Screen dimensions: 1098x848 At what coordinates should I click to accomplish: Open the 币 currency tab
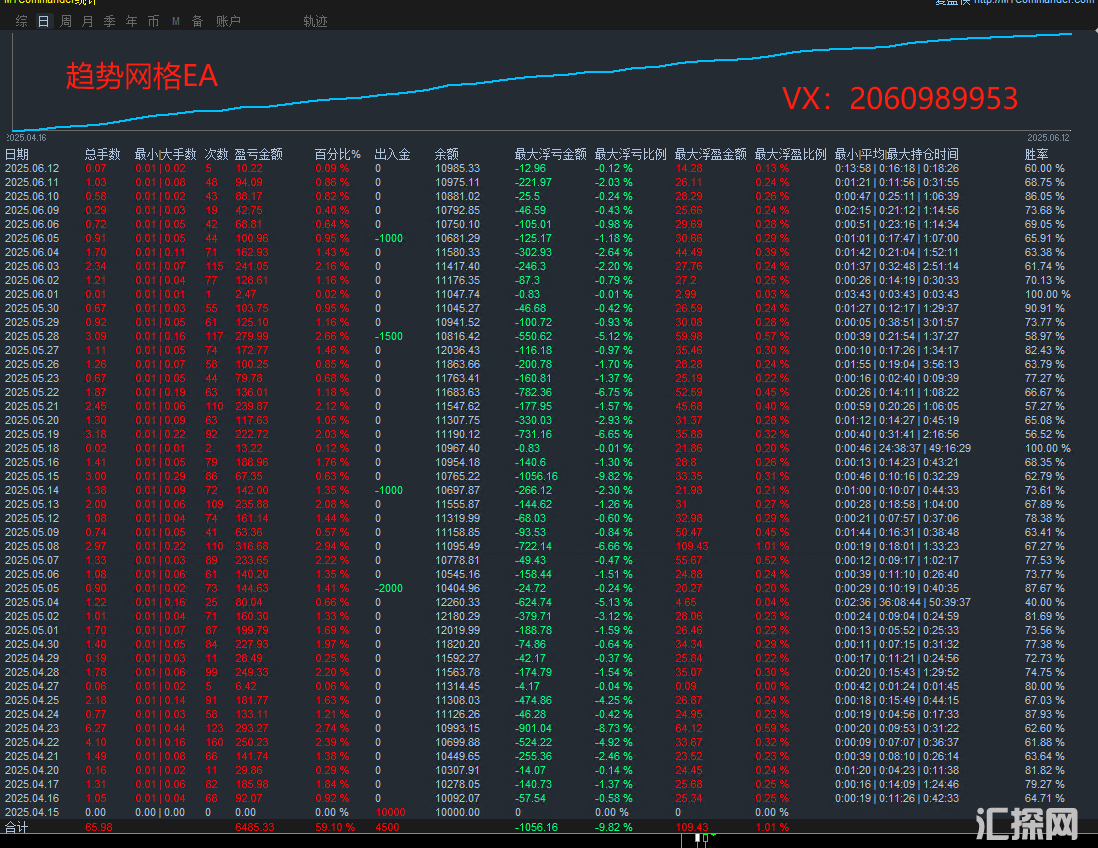(153, 21)
